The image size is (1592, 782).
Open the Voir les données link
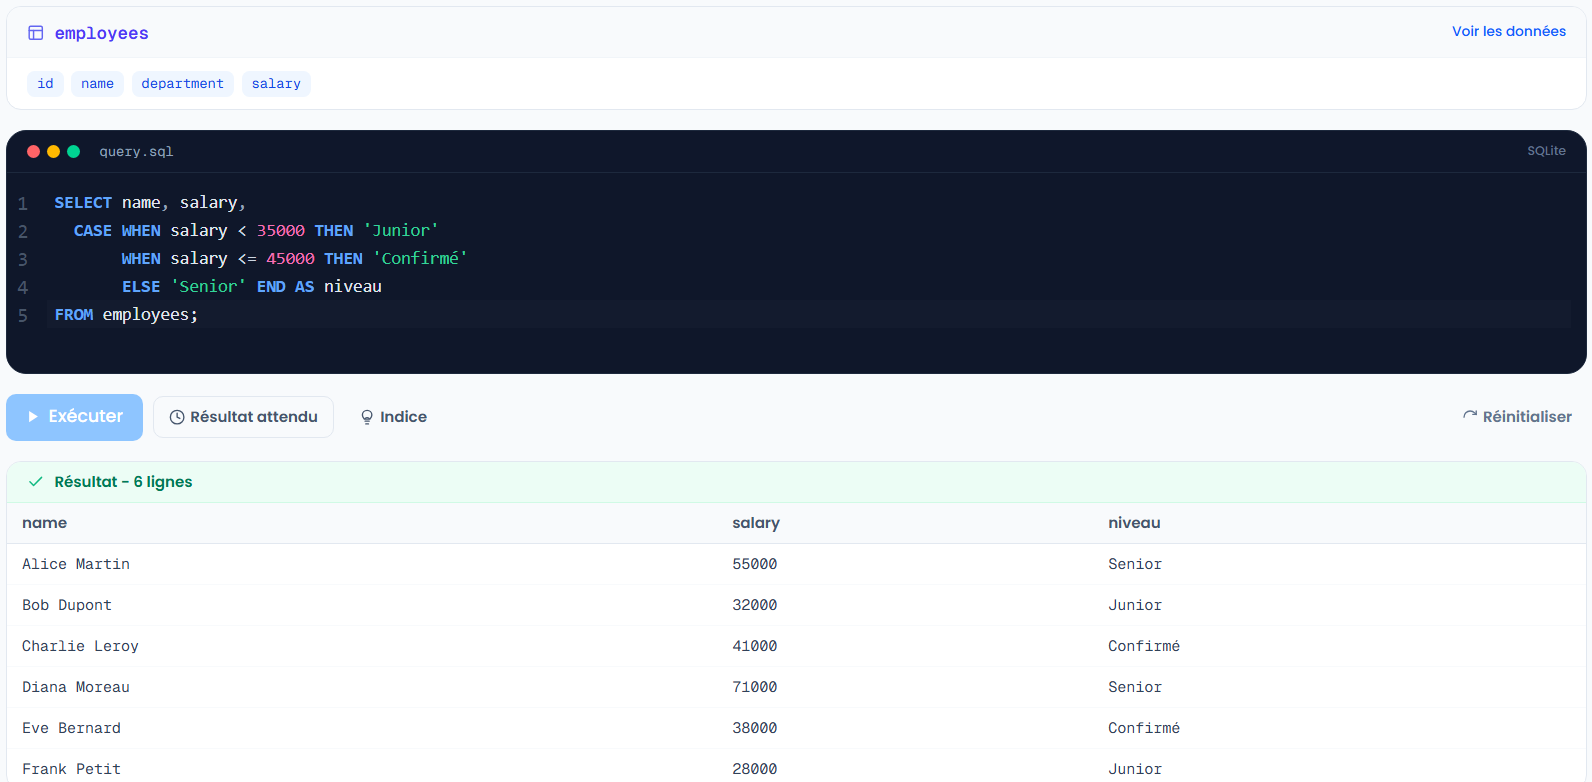[x=1509, y=31]
